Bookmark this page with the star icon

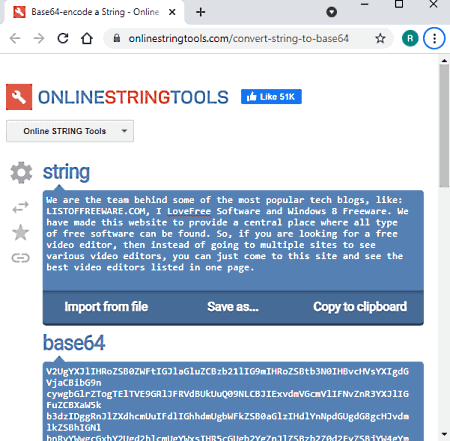point(380,39)
